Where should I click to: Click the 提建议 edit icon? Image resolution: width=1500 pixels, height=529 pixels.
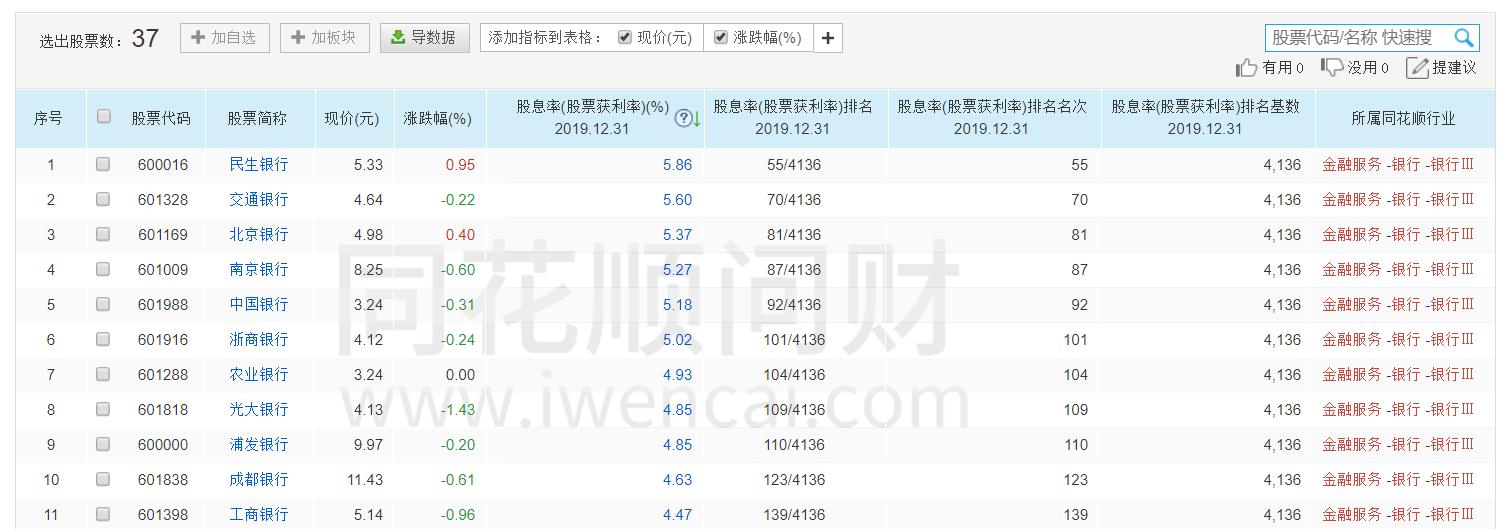[1417, 67]
